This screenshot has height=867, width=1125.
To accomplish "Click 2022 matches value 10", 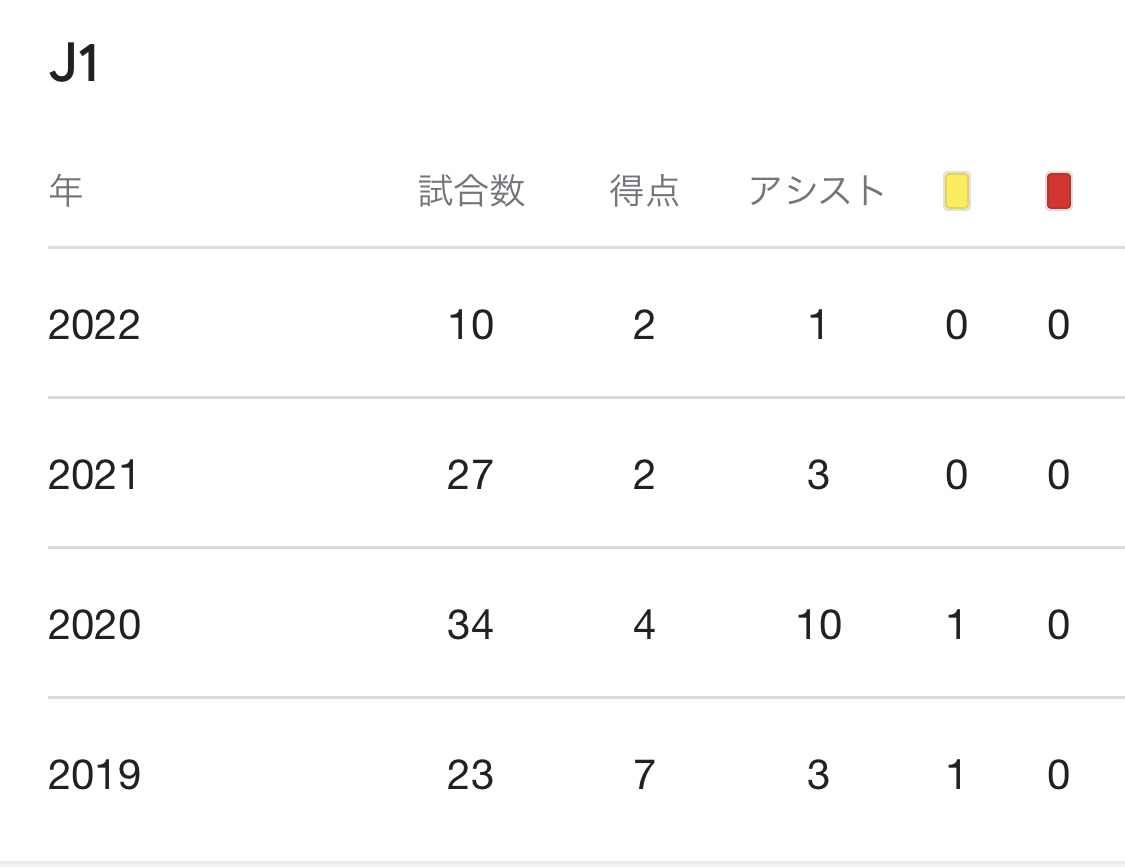I will [x=471, y=324].
